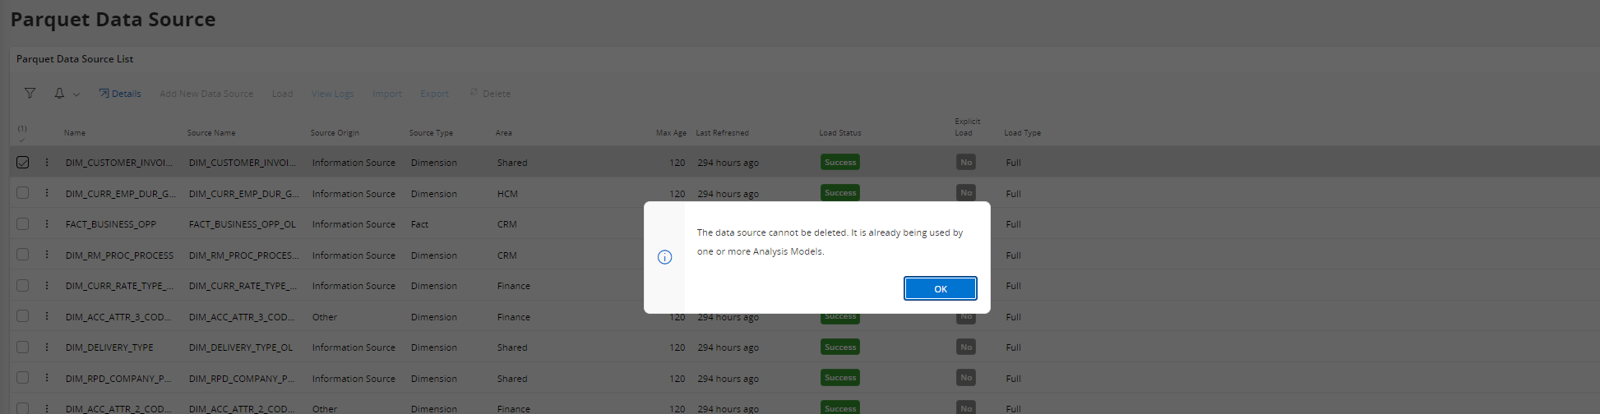Image resolution: width=1600 pixels, height=414 pixels.
Task: Open View Logs
Action: click(333, 94)
